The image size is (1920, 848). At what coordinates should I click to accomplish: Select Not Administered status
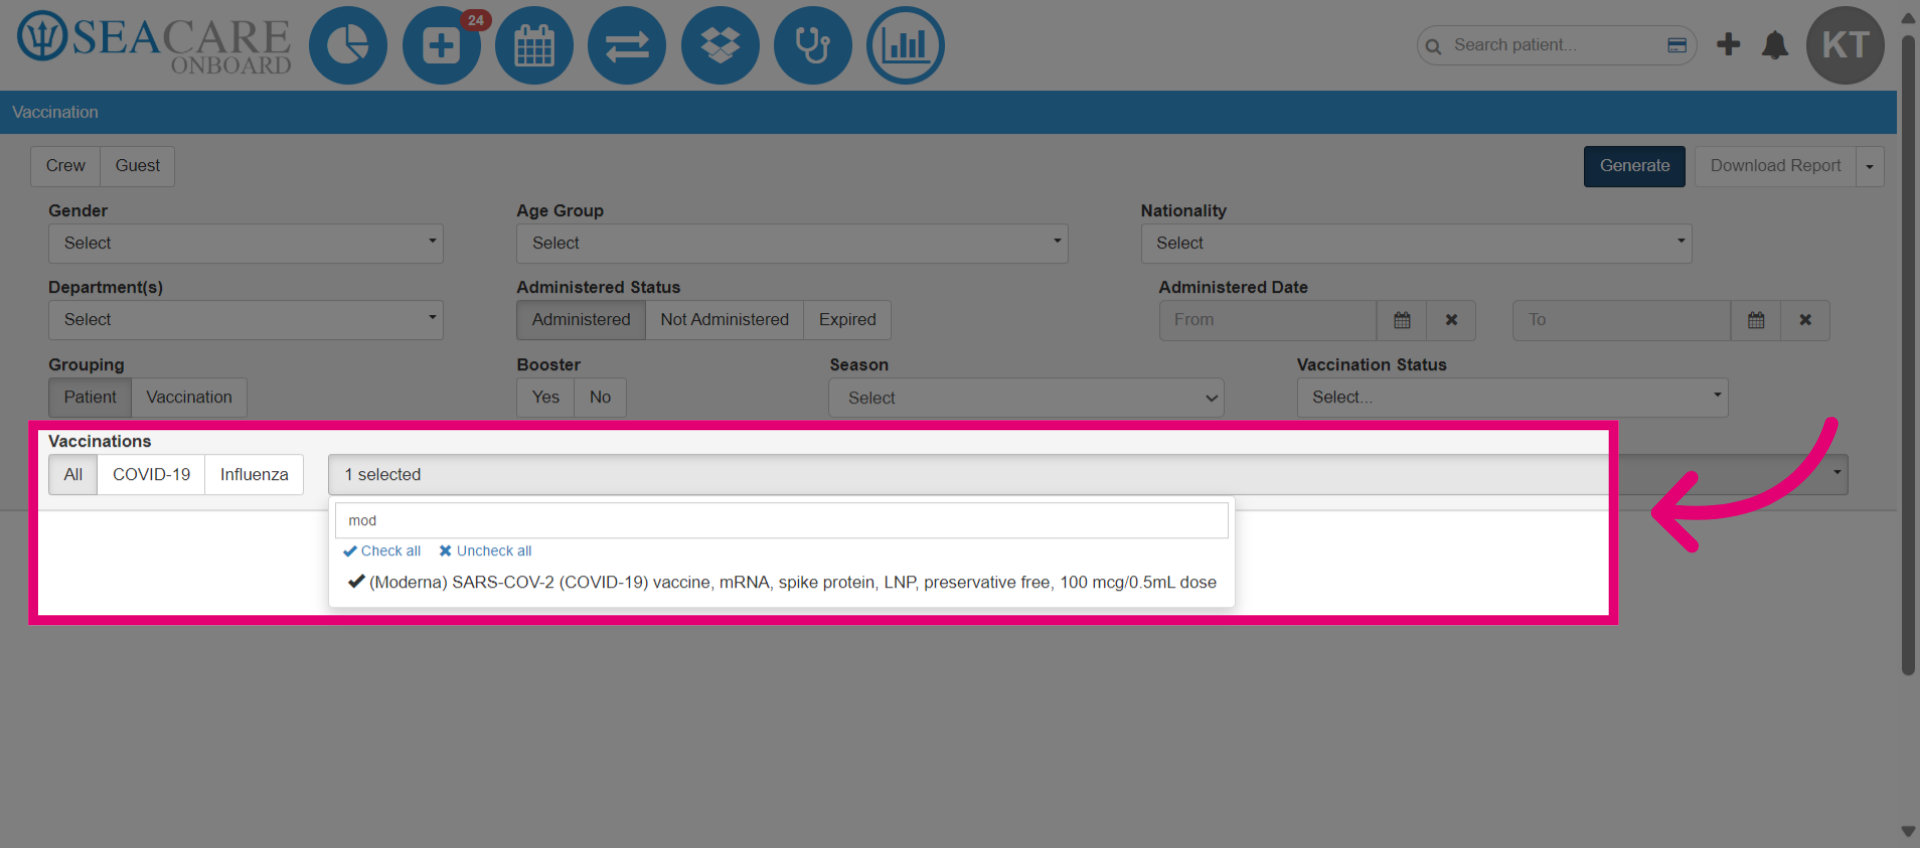pyautogui.click(x=724, y=320)
